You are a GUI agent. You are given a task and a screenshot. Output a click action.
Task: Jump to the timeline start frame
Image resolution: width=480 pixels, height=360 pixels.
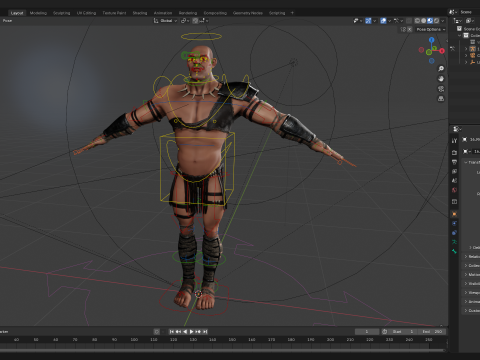tap(172, 332)
